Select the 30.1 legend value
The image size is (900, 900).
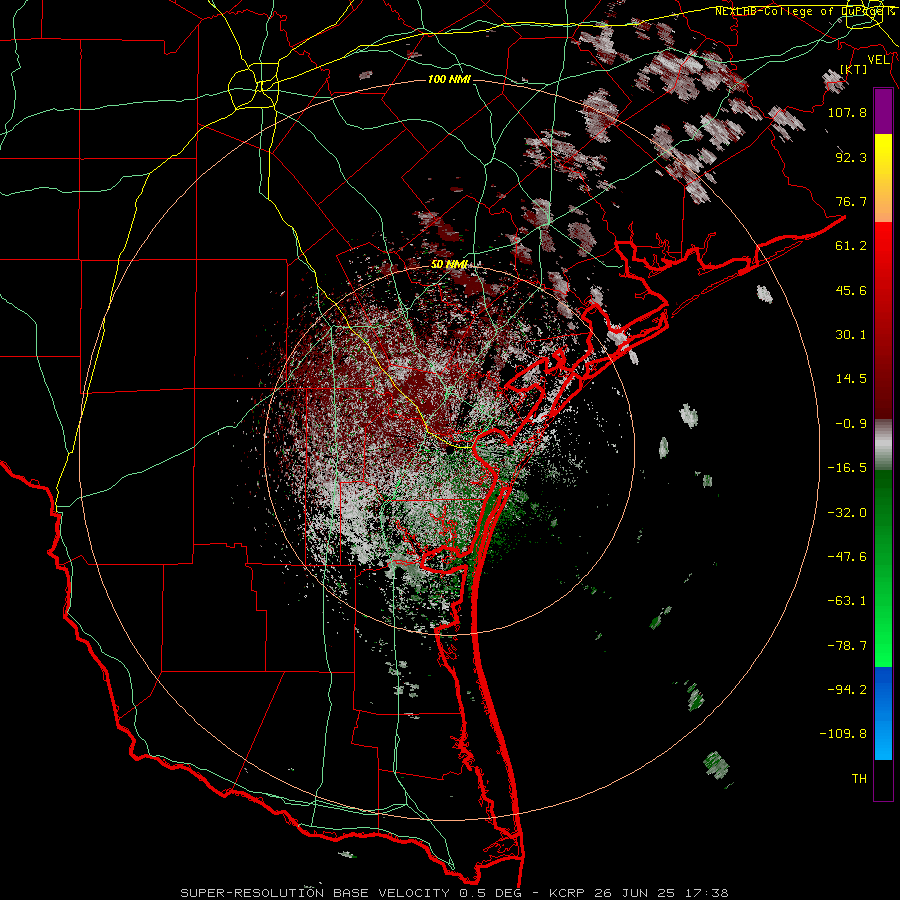tap(851, 335)
